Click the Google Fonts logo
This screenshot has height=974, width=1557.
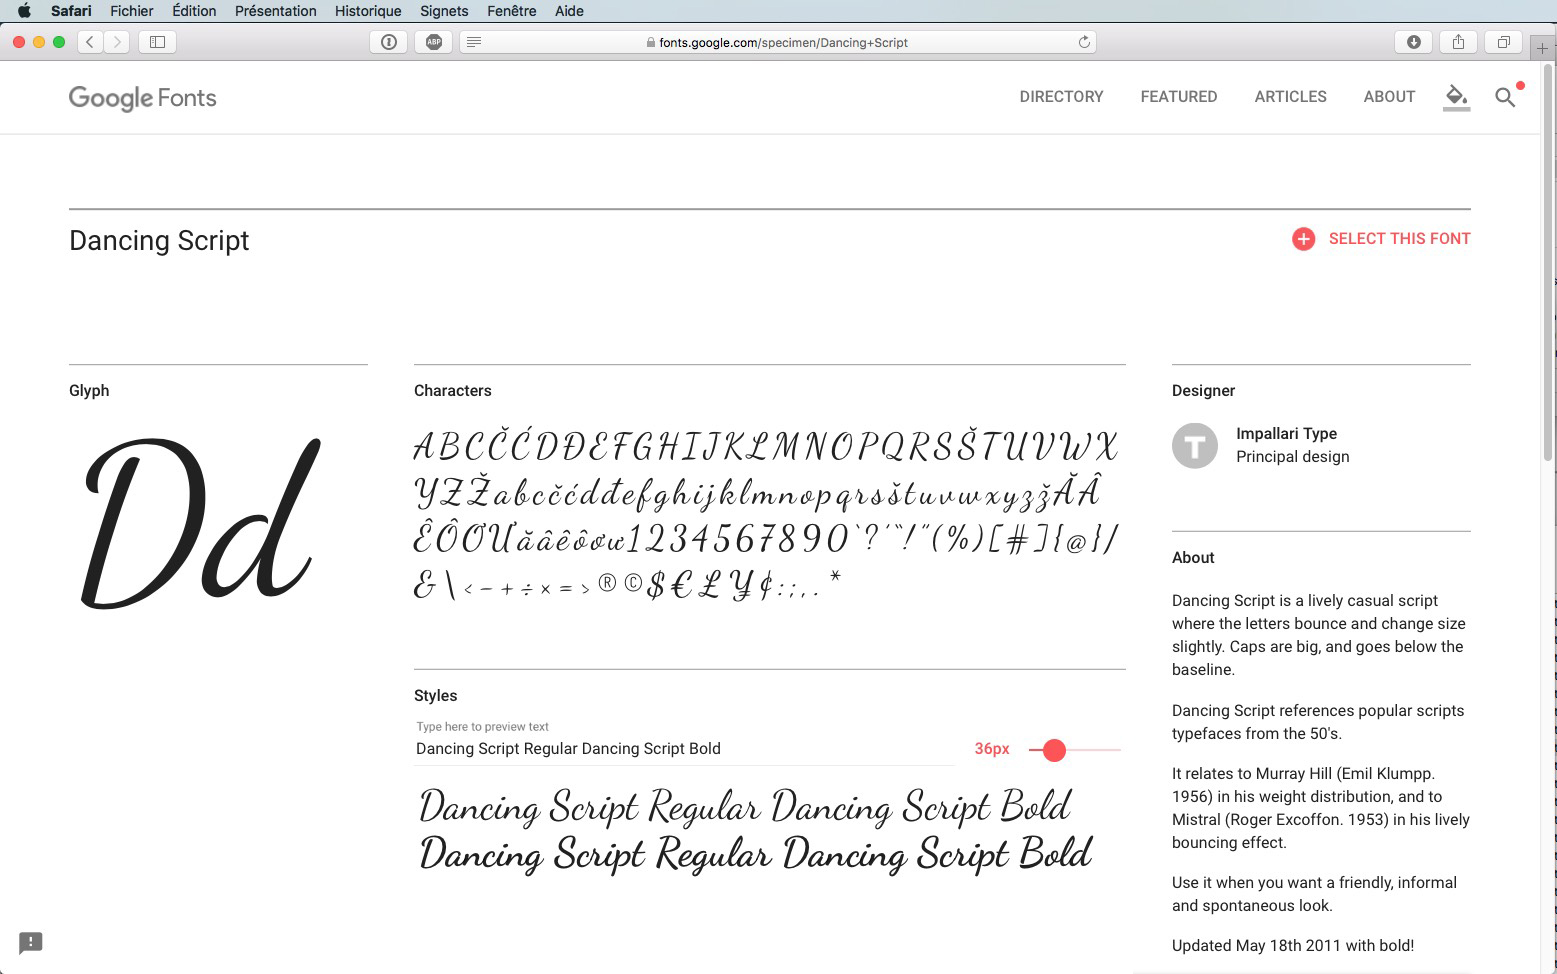click(x=142, y=97)
